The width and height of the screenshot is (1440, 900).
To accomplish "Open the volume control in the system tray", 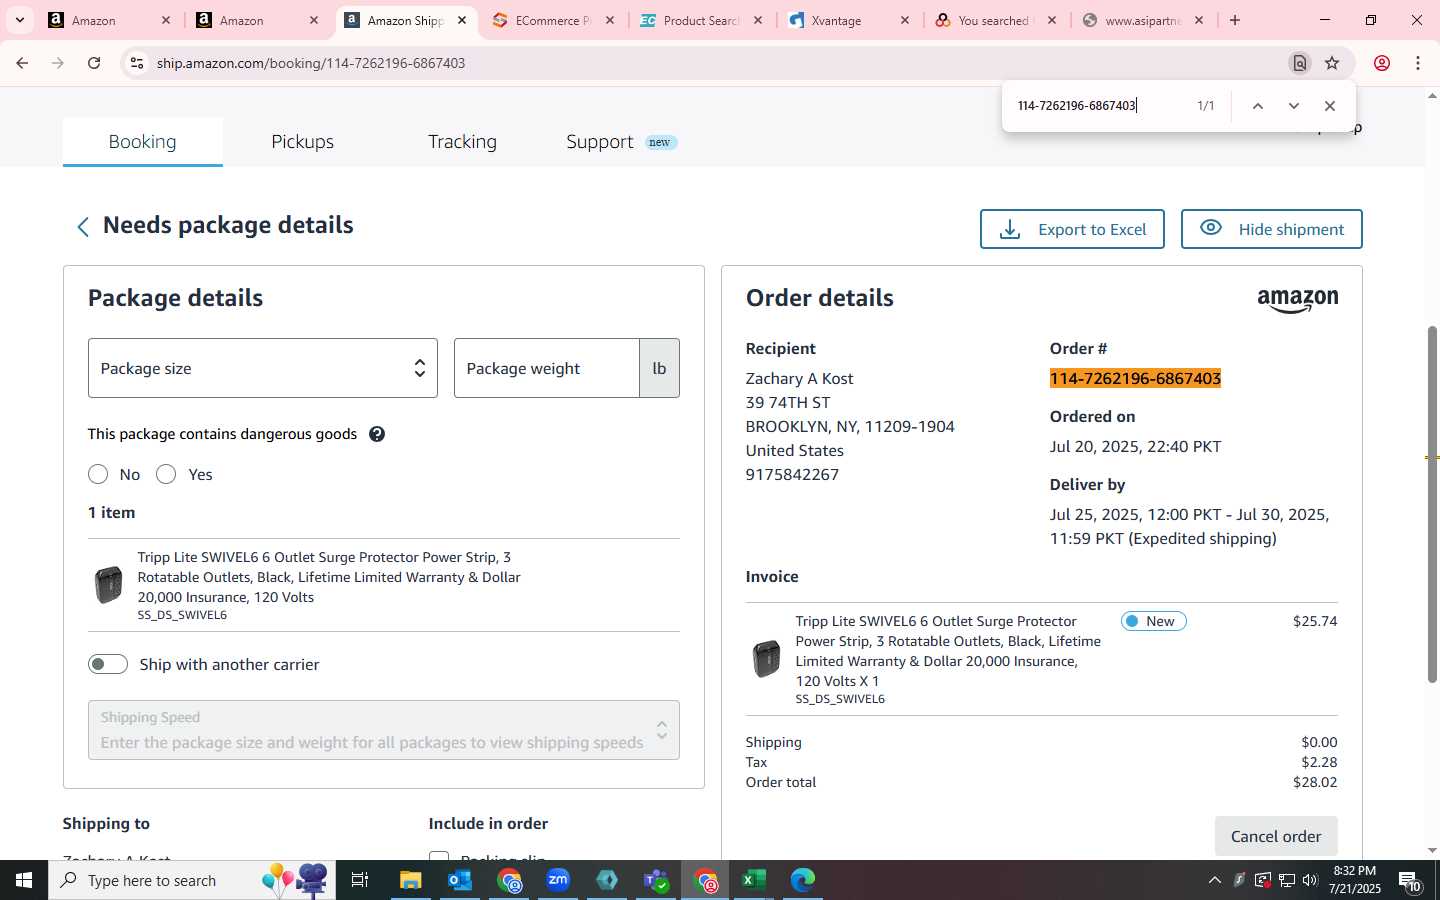I will [x=1311, y=880].
